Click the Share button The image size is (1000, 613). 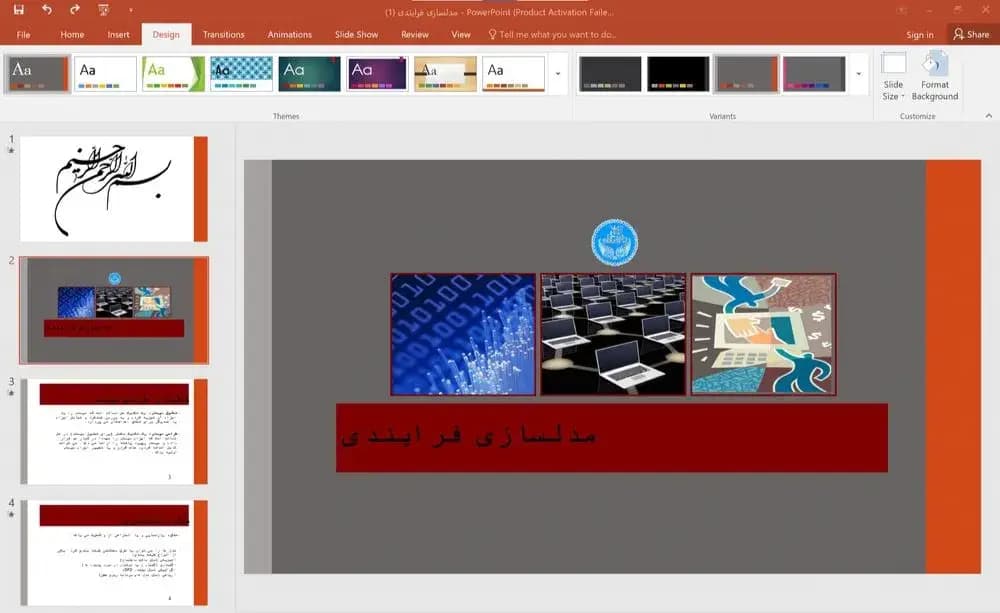(x=971, y=34)
